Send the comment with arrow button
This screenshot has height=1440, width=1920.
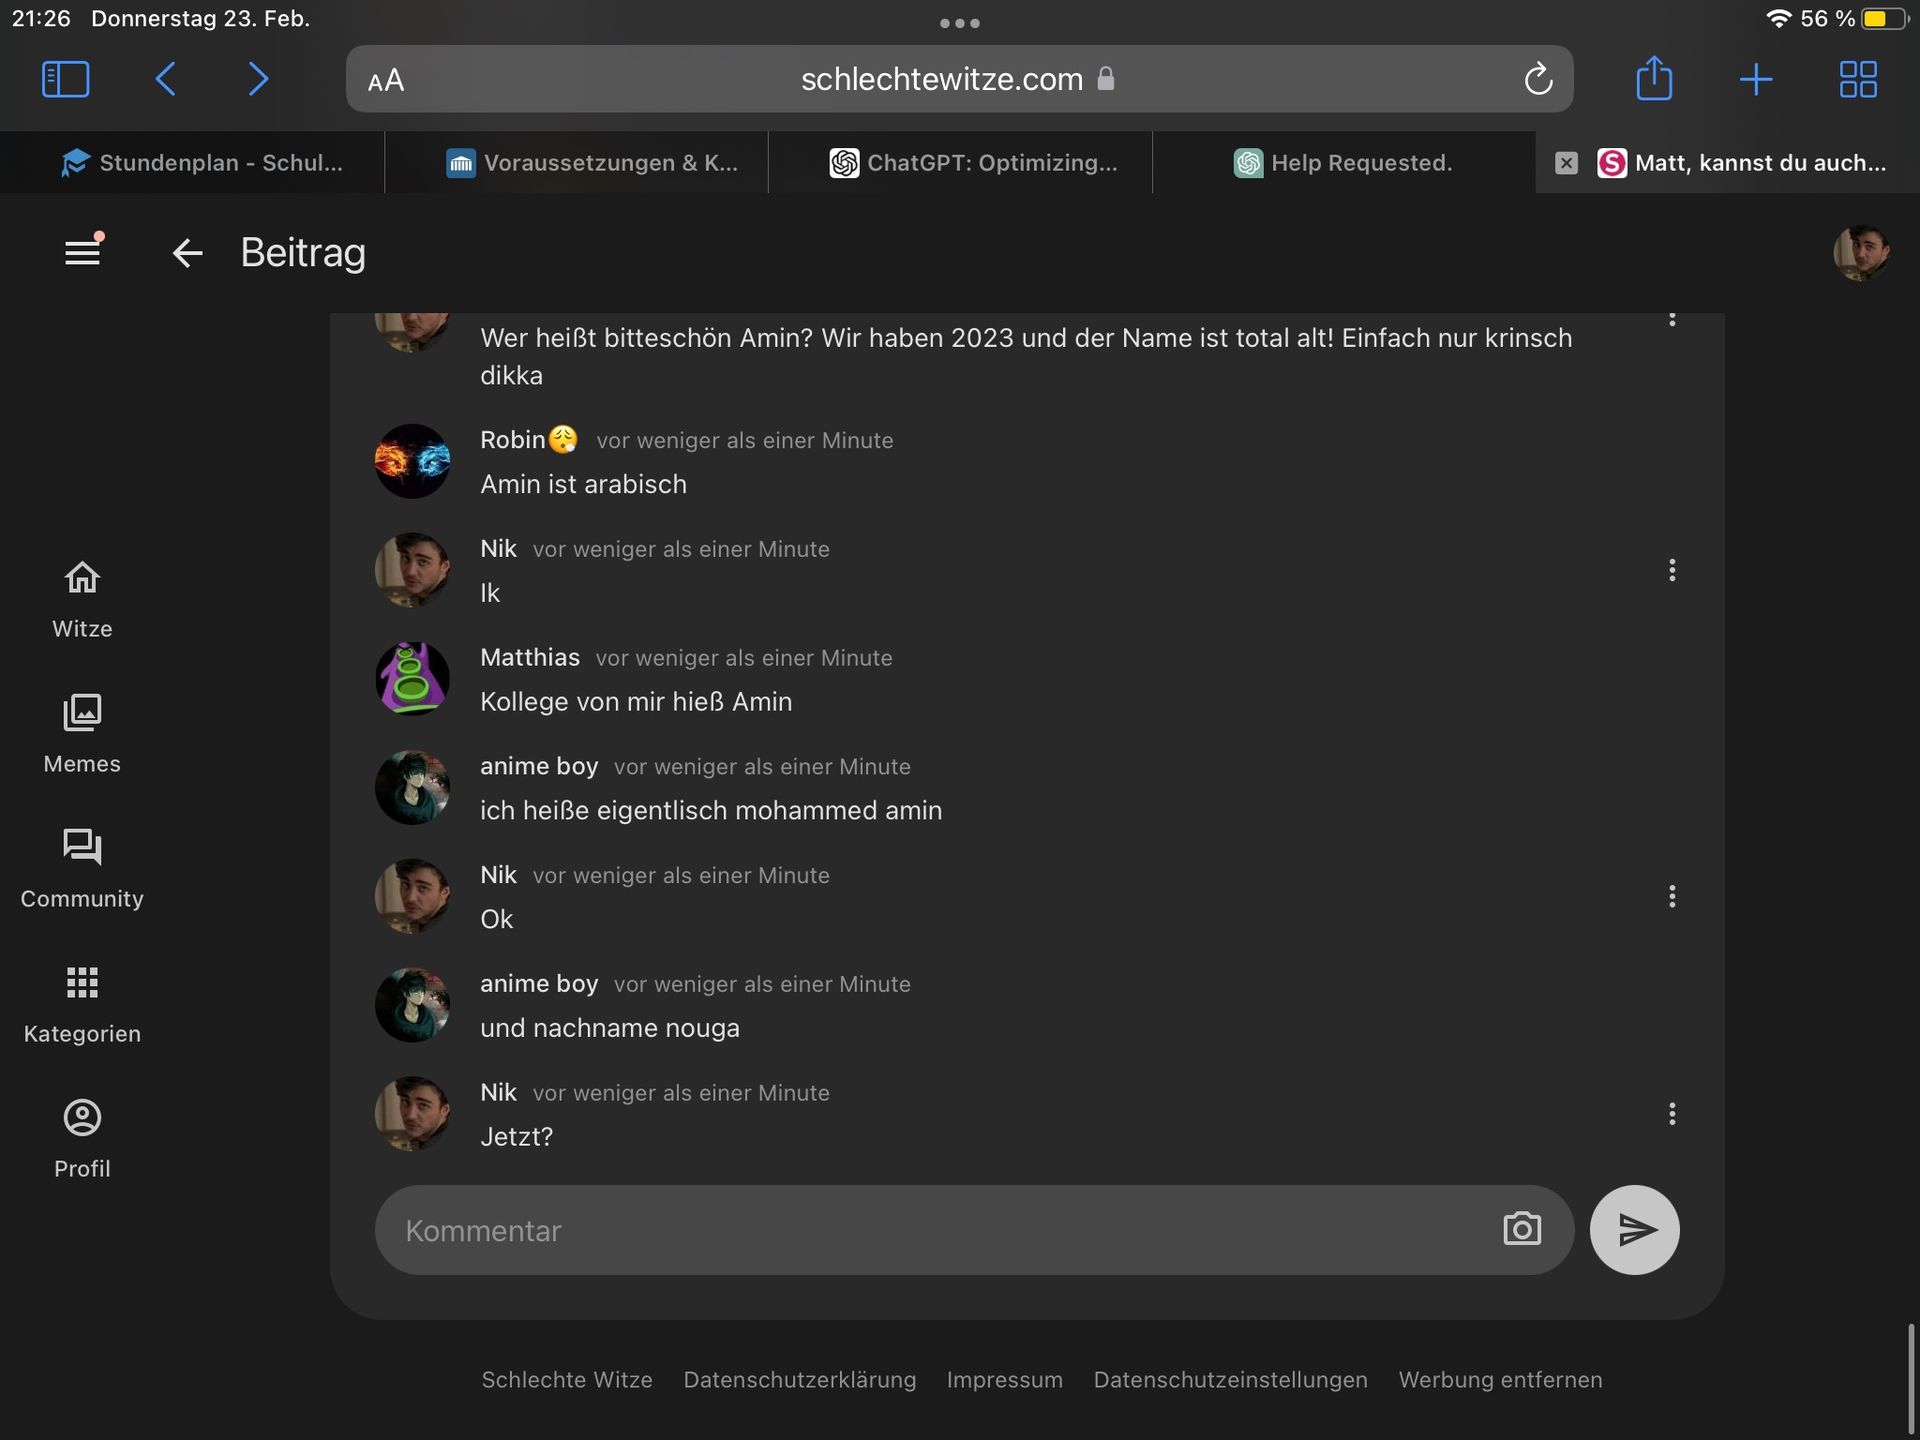tap(1634, 1229)
